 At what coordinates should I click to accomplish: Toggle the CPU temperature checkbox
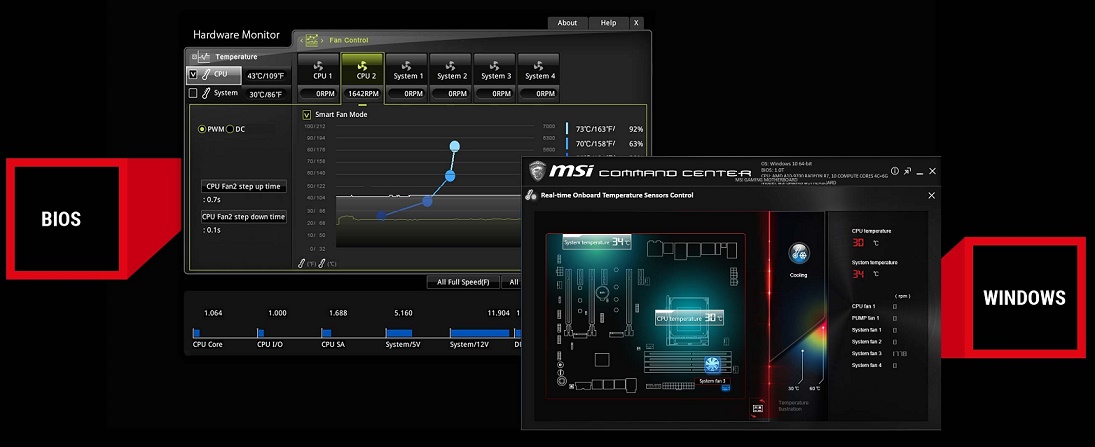pyautogui.click(x=193, y=74)
